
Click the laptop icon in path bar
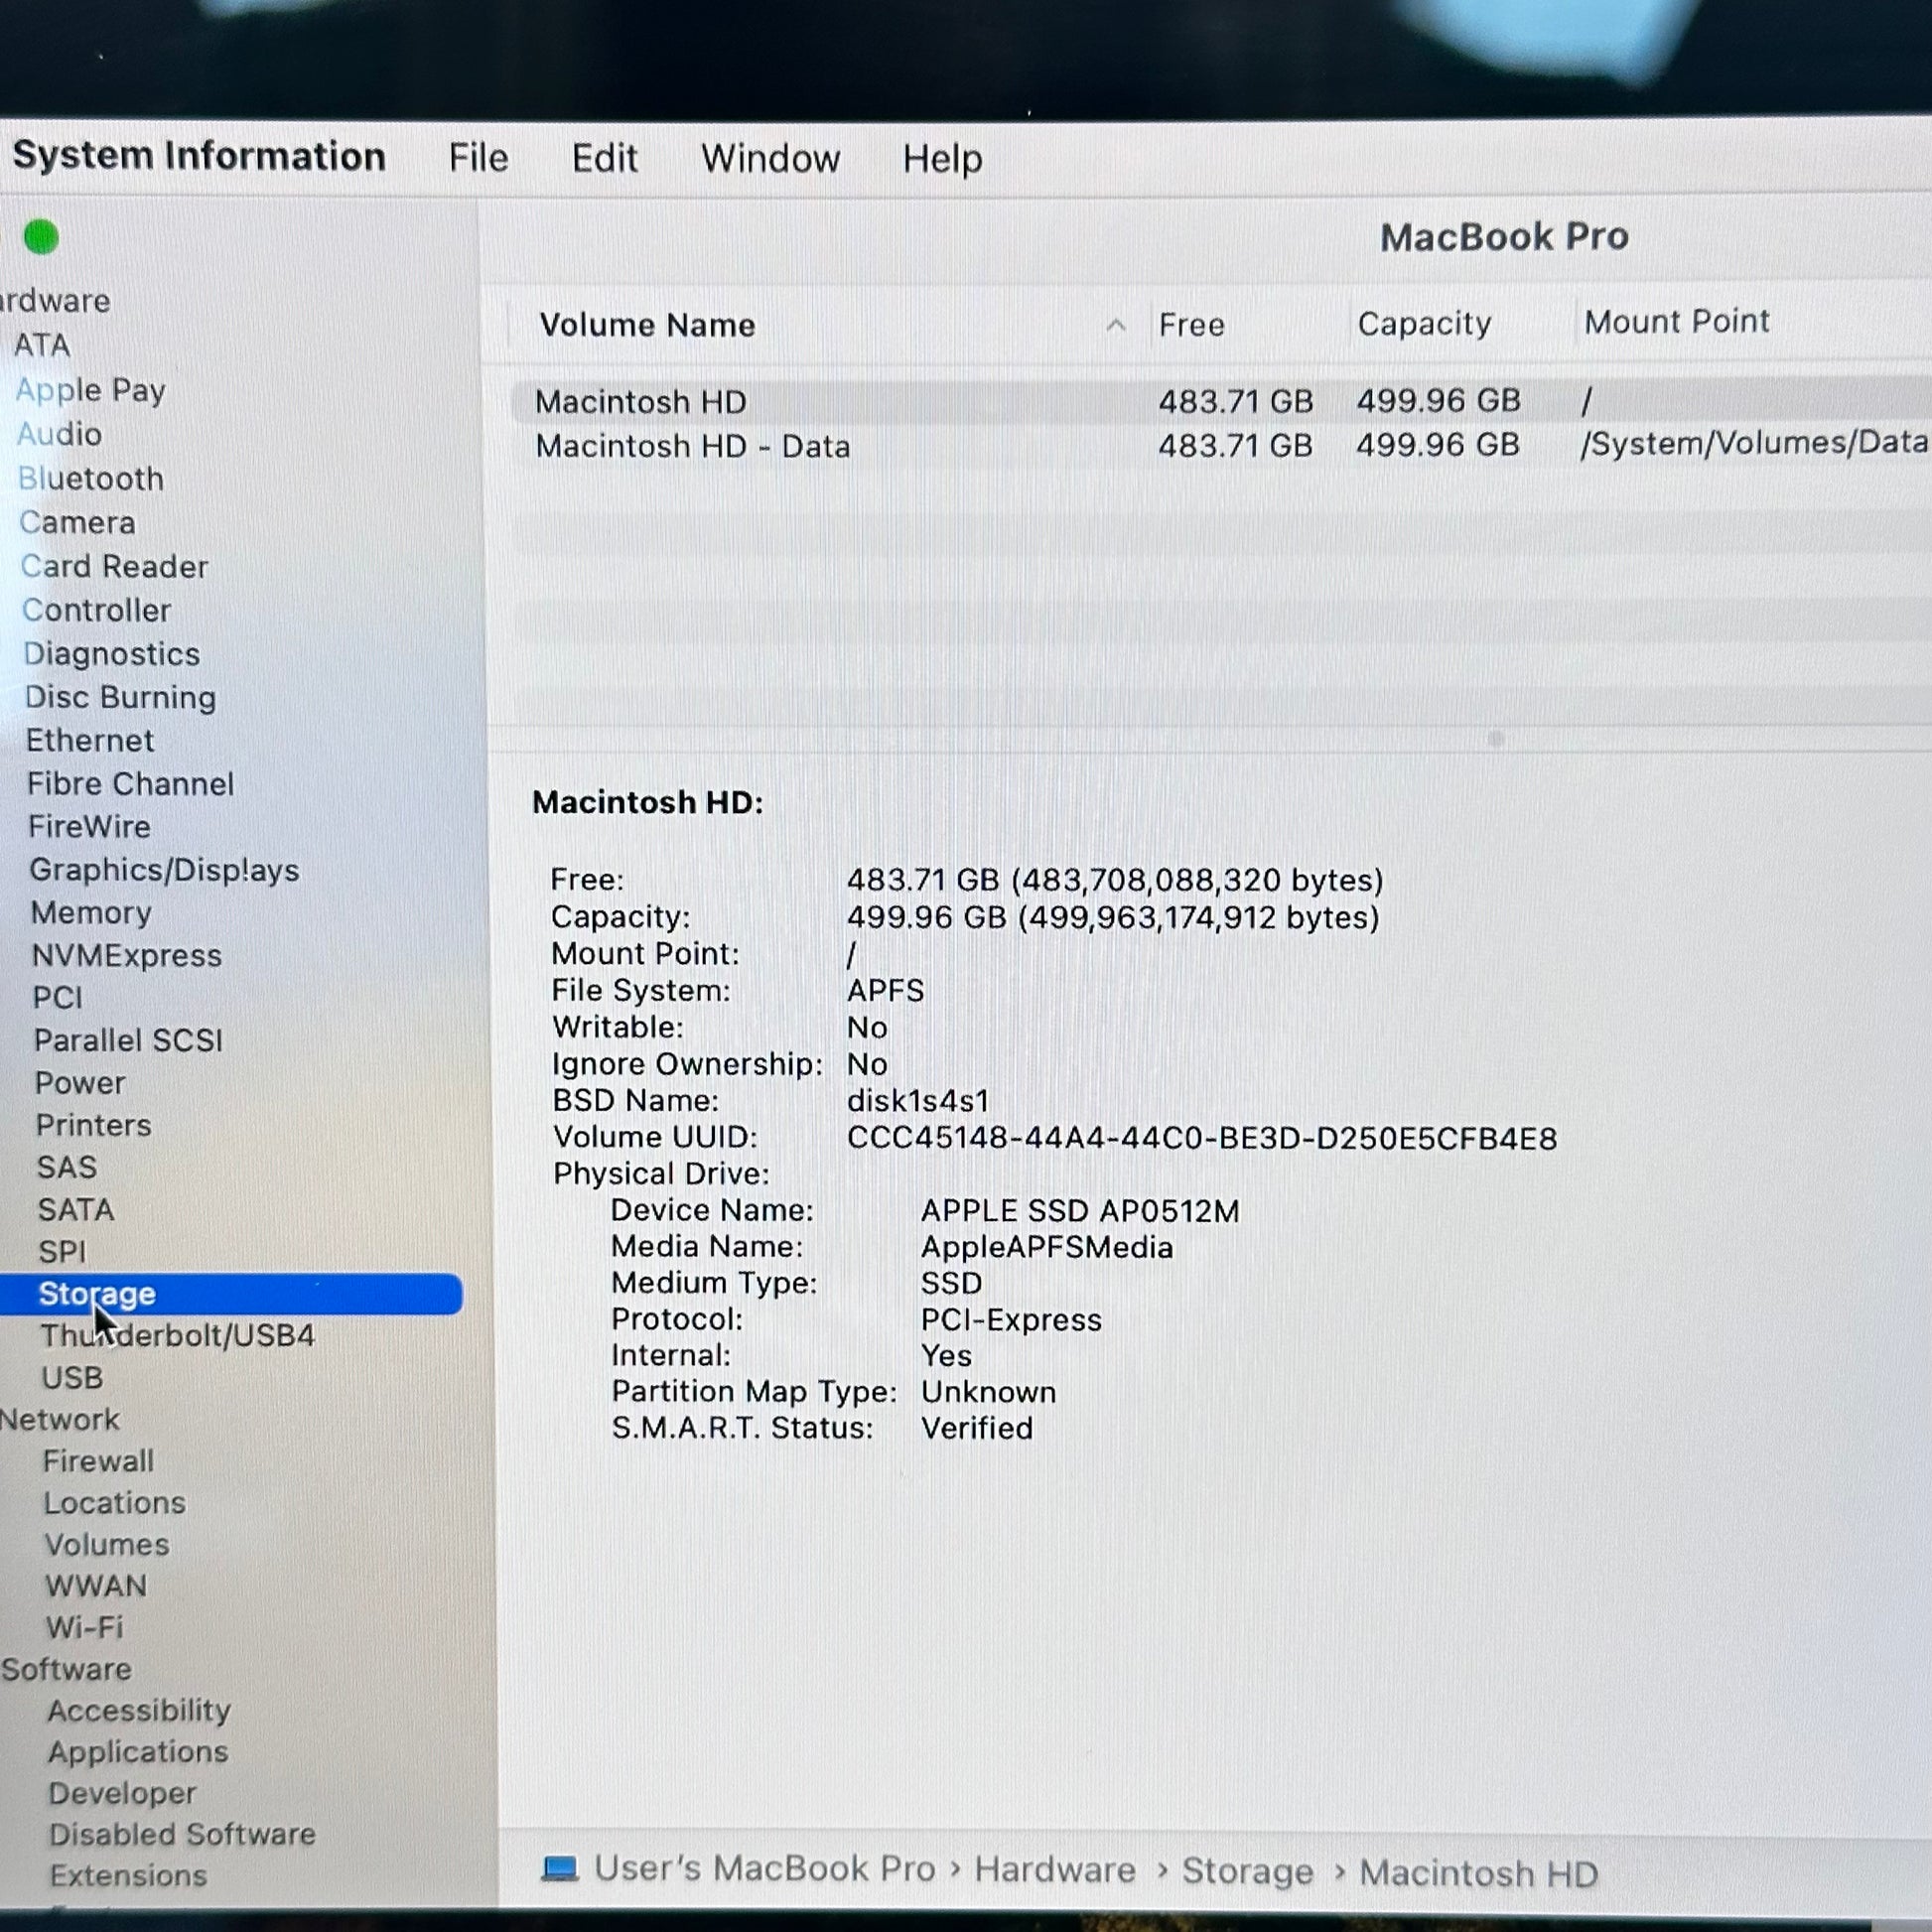pyautogui.click(x=560, y=1868)
